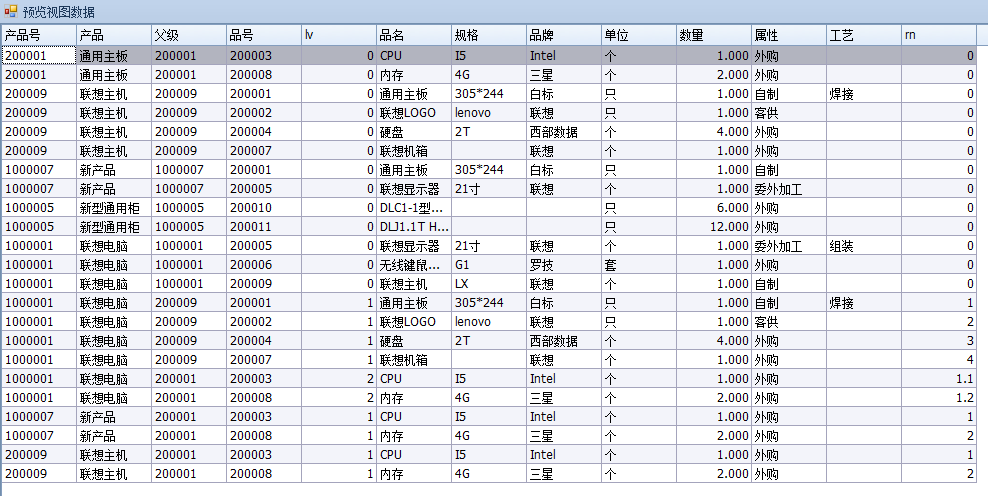This screenshot has height=496, width=988.
Task: Click lenovo in the 联想主机 row
Action: coord(489,113)
